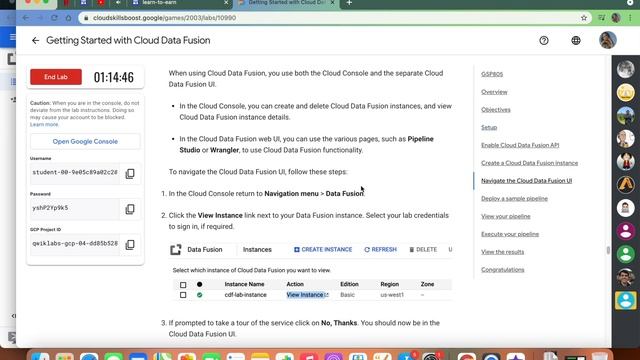Close the Getting Started with Cloud Data tab
The width and height of the screenshot is (640, 360).
(332, 3)
